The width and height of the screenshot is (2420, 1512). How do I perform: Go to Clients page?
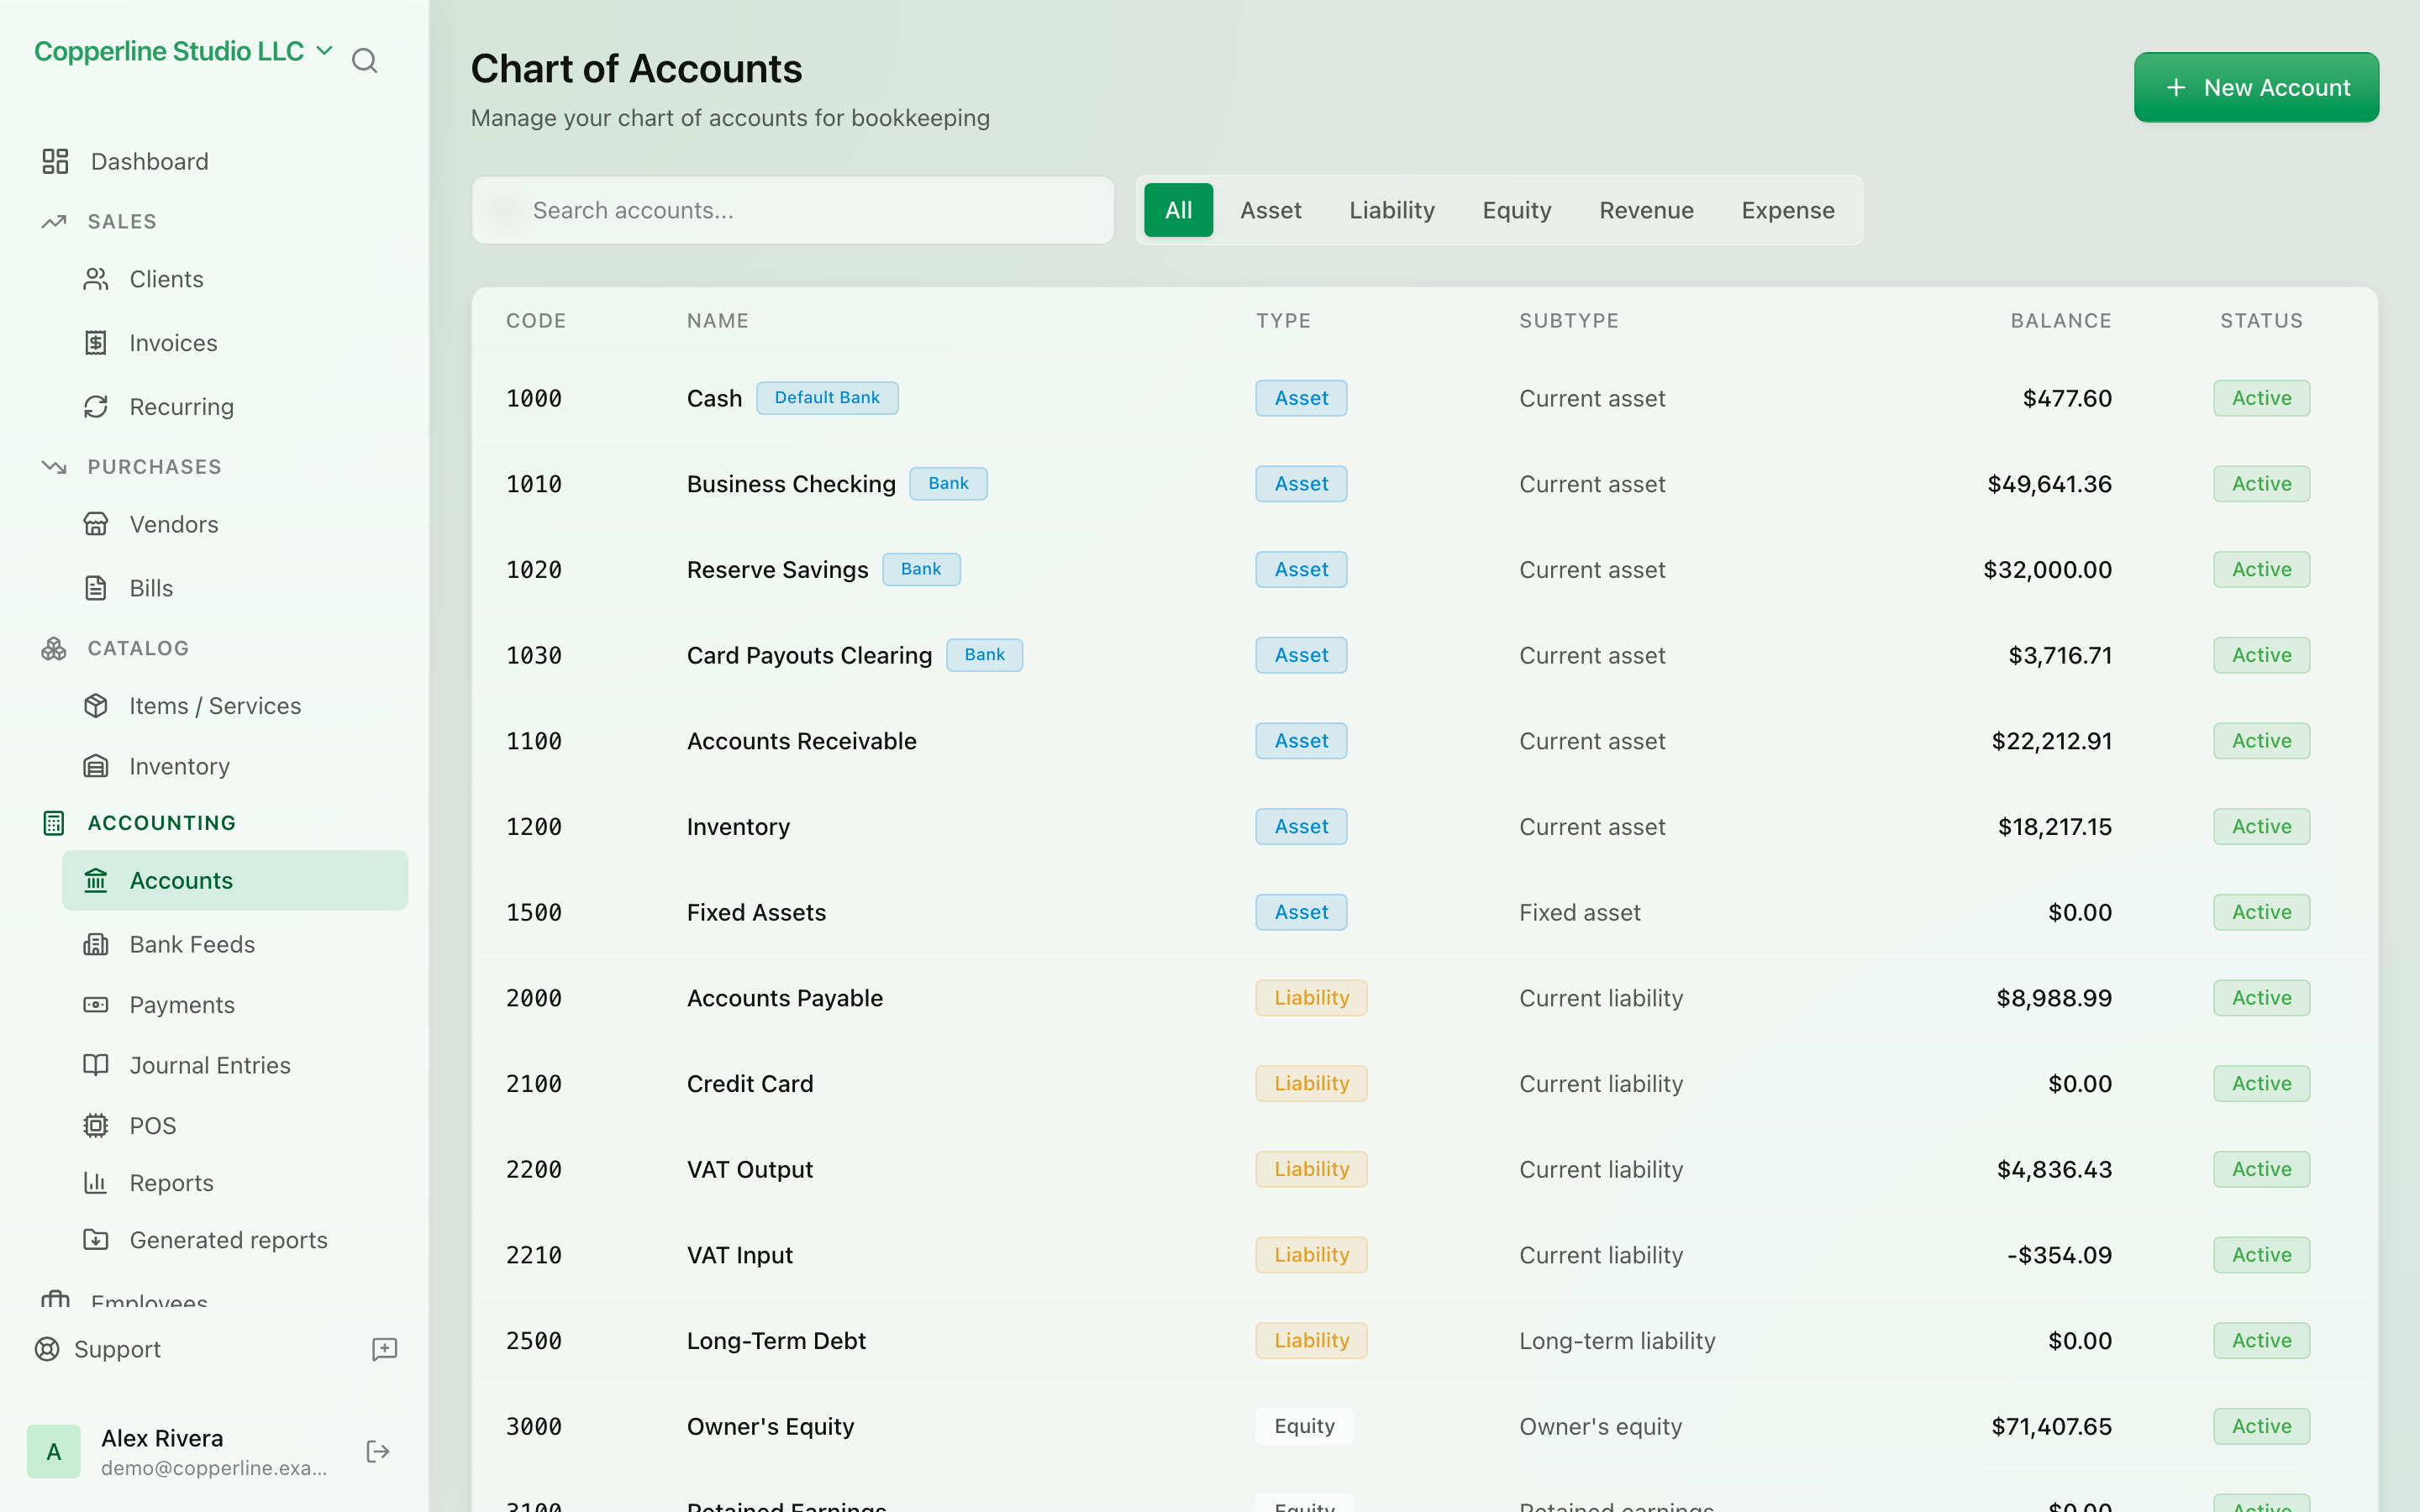pyautogui.click(x=166, y=279)
